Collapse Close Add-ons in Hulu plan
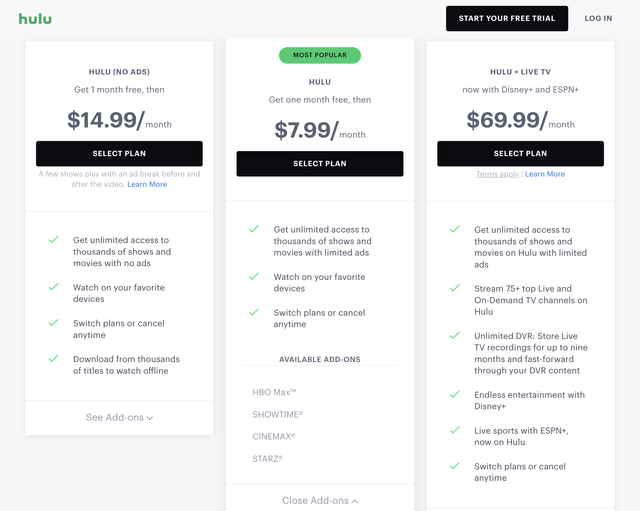 point(320,500)
